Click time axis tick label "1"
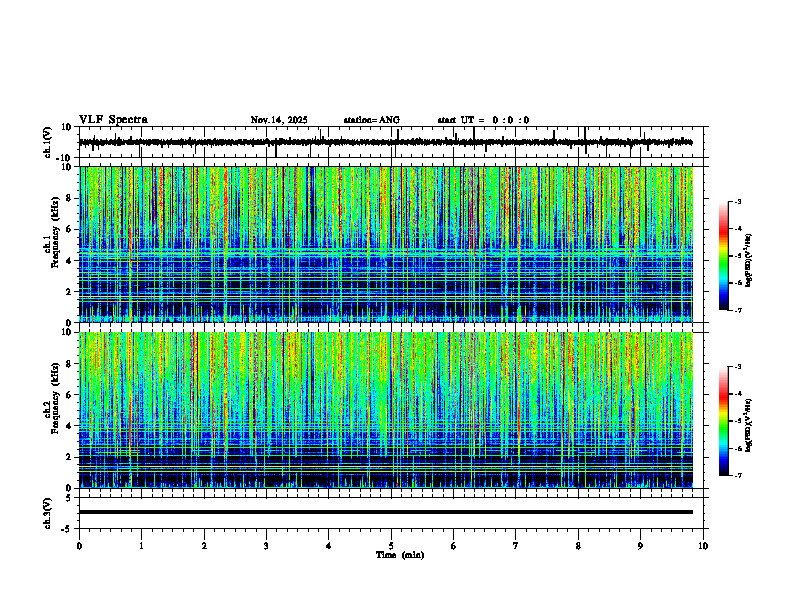This screenshot has height=612, width=792. (x=141, y=546)
